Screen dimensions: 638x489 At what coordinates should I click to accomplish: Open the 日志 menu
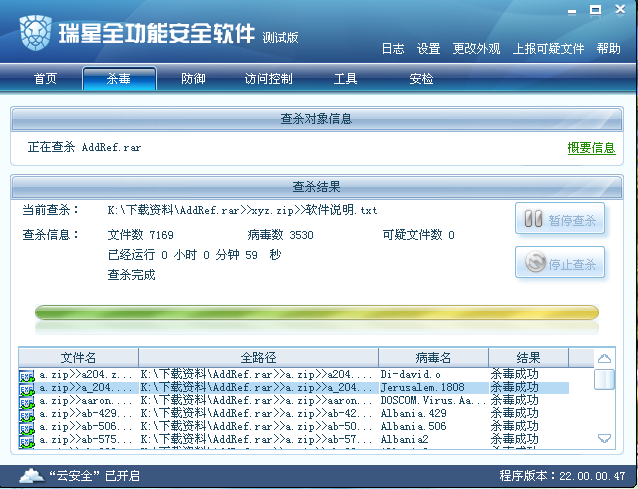point(393,49)
